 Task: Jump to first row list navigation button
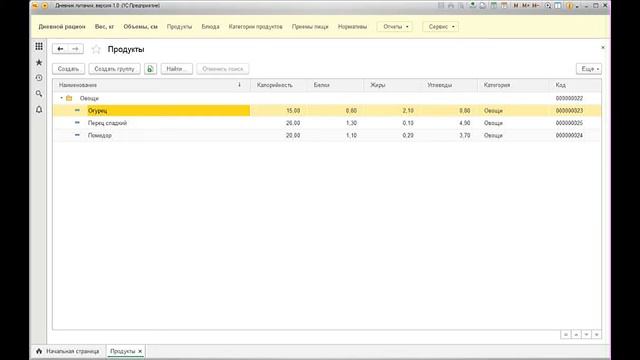pos(566,335)
